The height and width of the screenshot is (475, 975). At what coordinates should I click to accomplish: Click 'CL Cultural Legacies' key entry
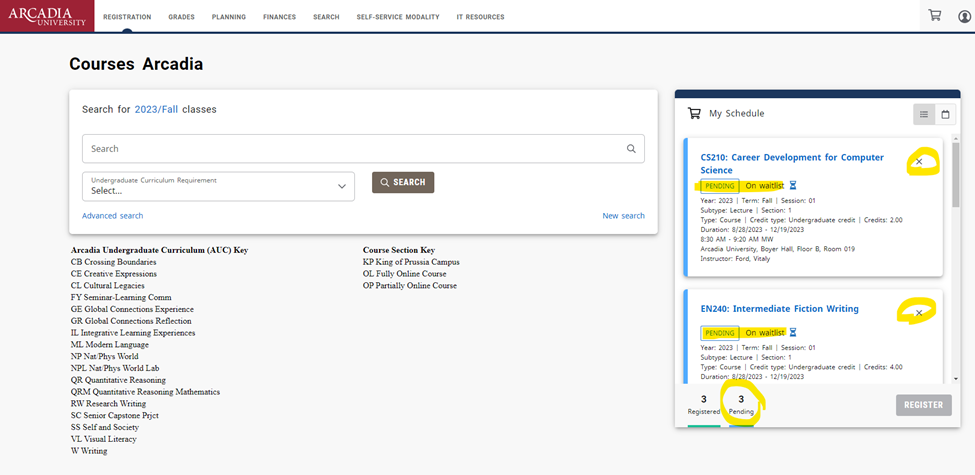(x=108, y=286)
